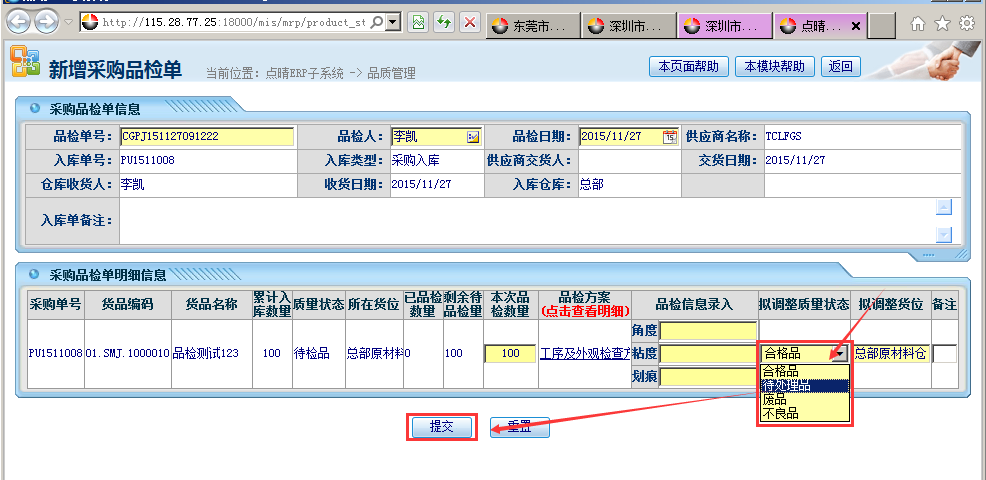Click the browser Back arrow button
This screenshot has height=480, width=986.
(x=18, y=21)
